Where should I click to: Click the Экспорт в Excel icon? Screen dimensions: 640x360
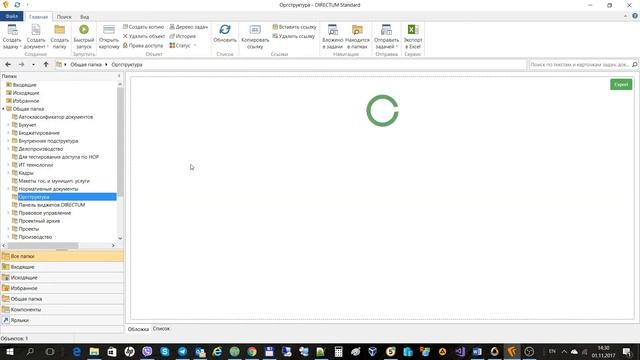click(x=413, y=30)
